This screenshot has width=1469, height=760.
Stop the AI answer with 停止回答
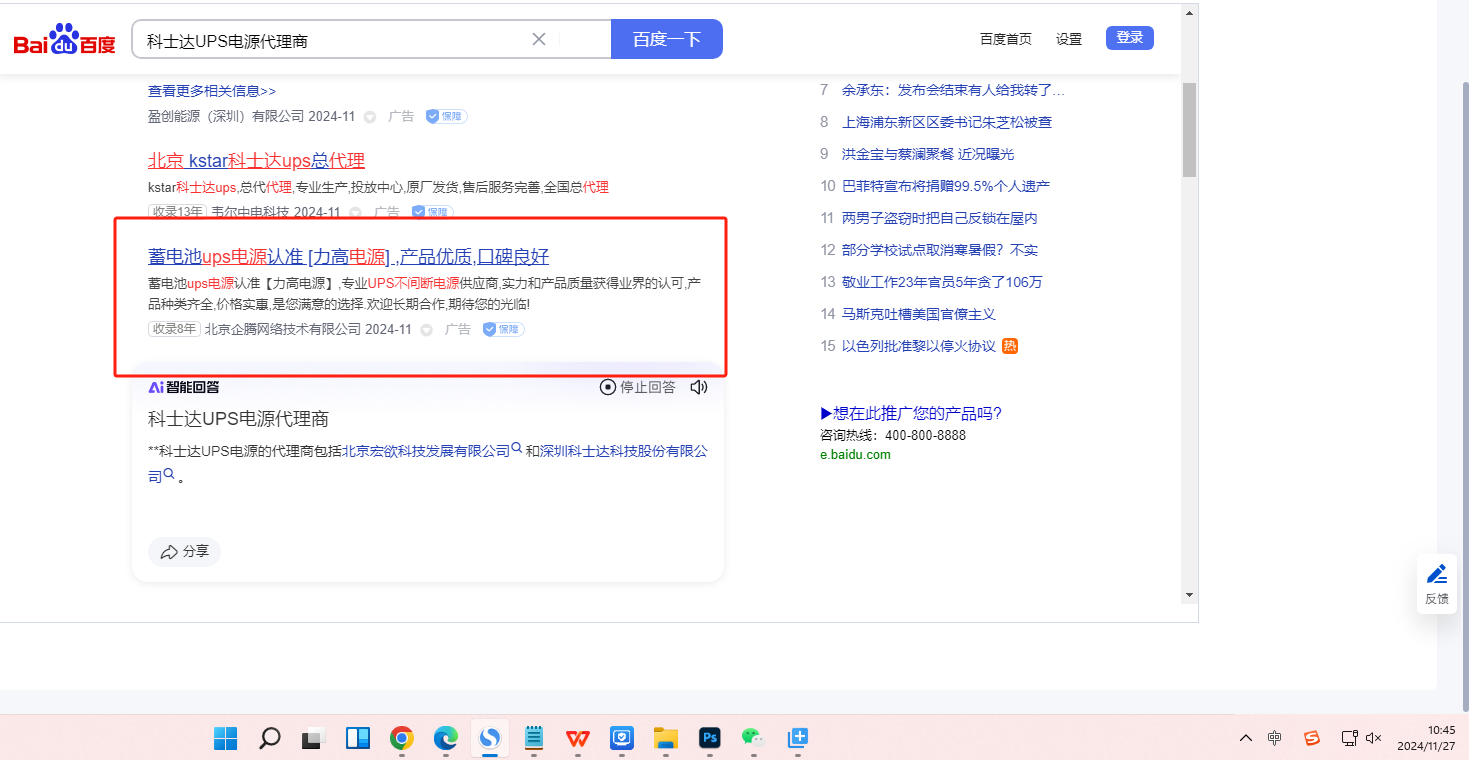click(x=637, y=387)
